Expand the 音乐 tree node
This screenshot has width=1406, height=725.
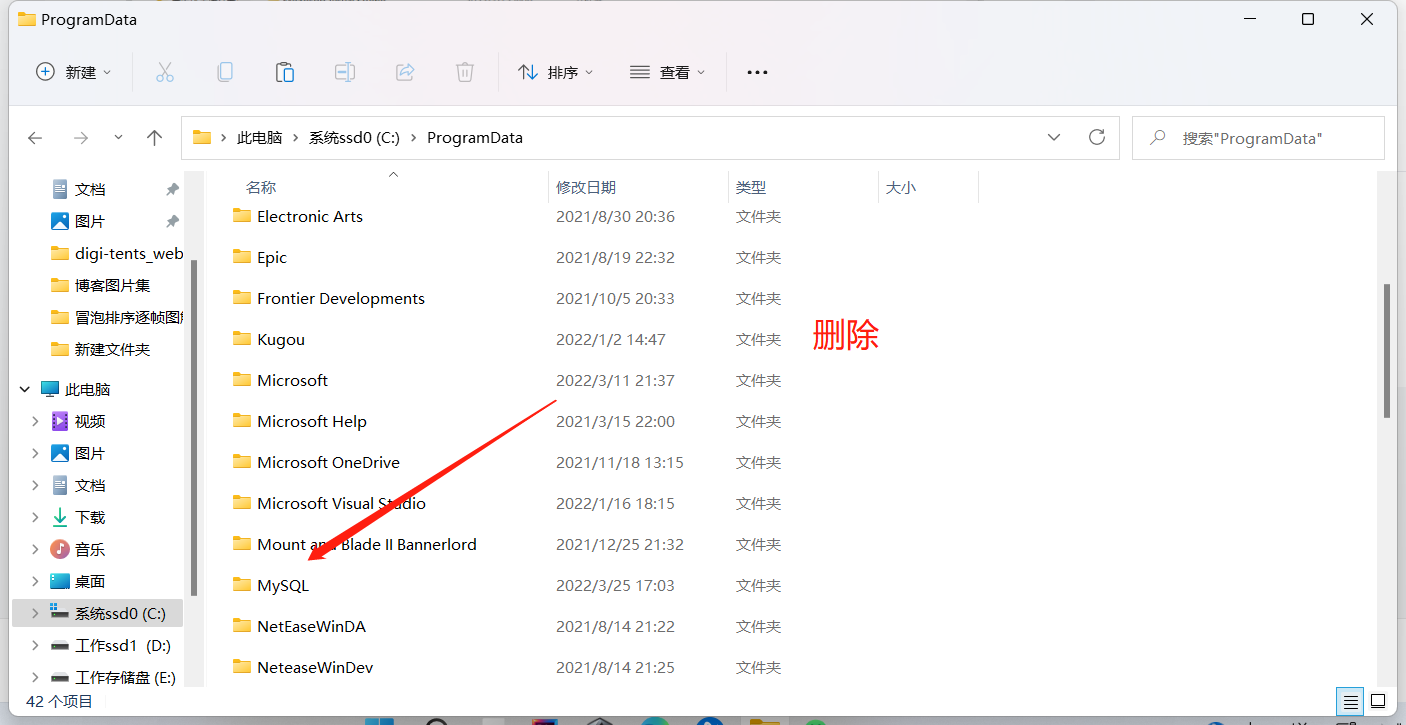(35, 549)
